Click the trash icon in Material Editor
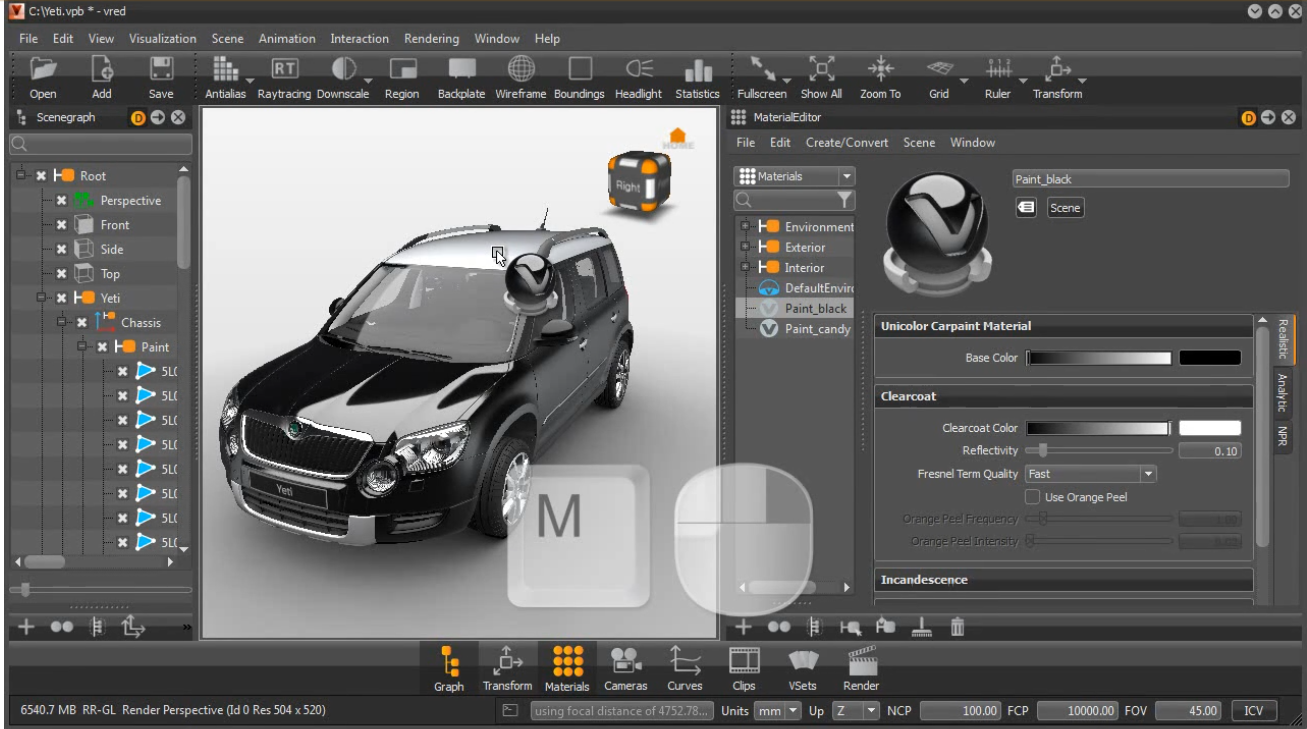1307x729 pixels. point(957,627)
